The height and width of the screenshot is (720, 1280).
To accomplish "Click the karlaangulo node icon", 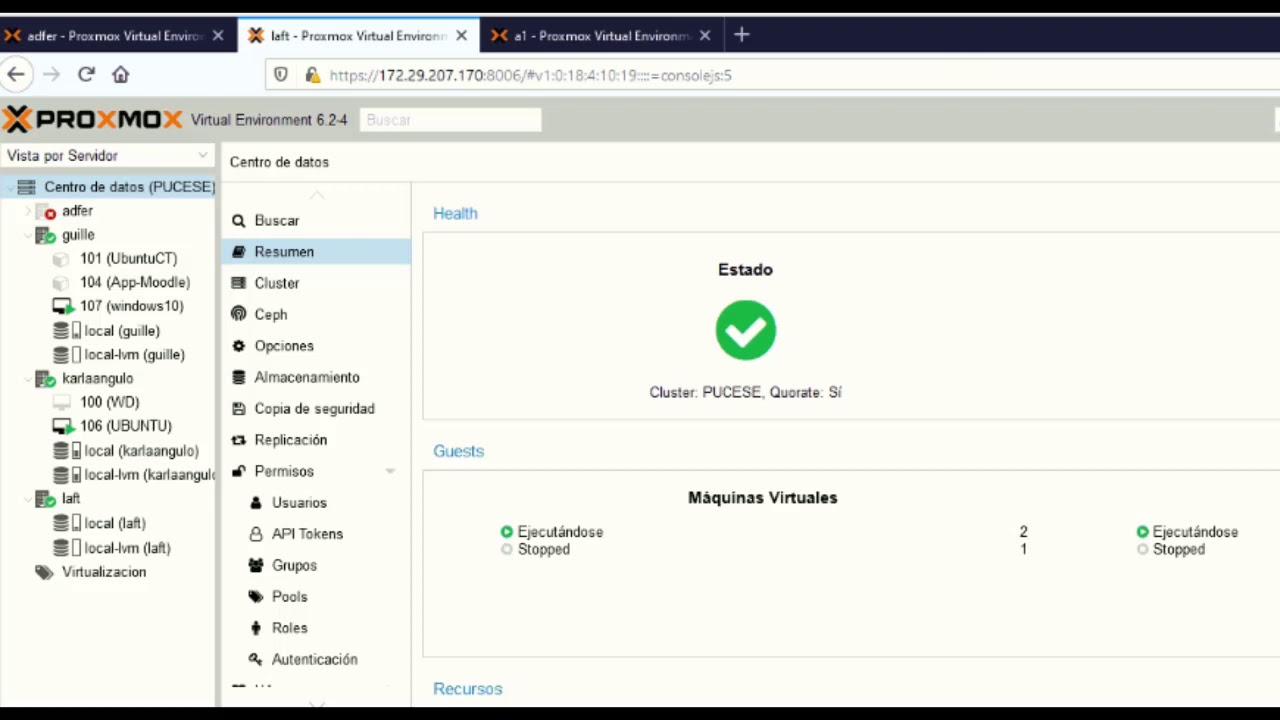I will (x=46, y=379).
